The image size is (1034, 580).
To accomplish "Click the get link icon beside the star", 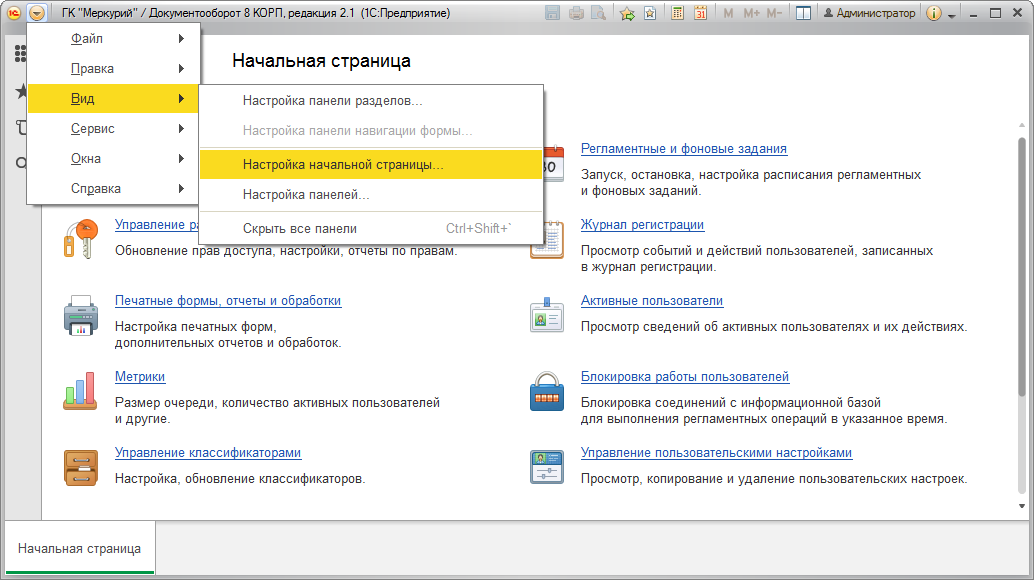I will coord(650,13).
